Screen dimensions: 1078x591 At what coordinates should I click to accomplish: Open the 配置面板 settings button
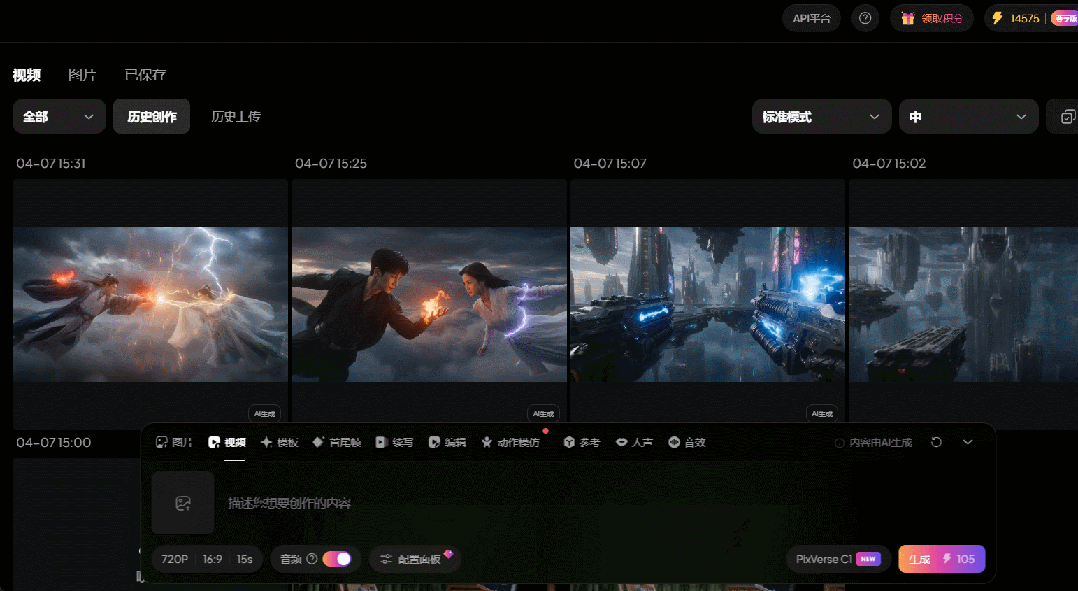pos(415,559)
